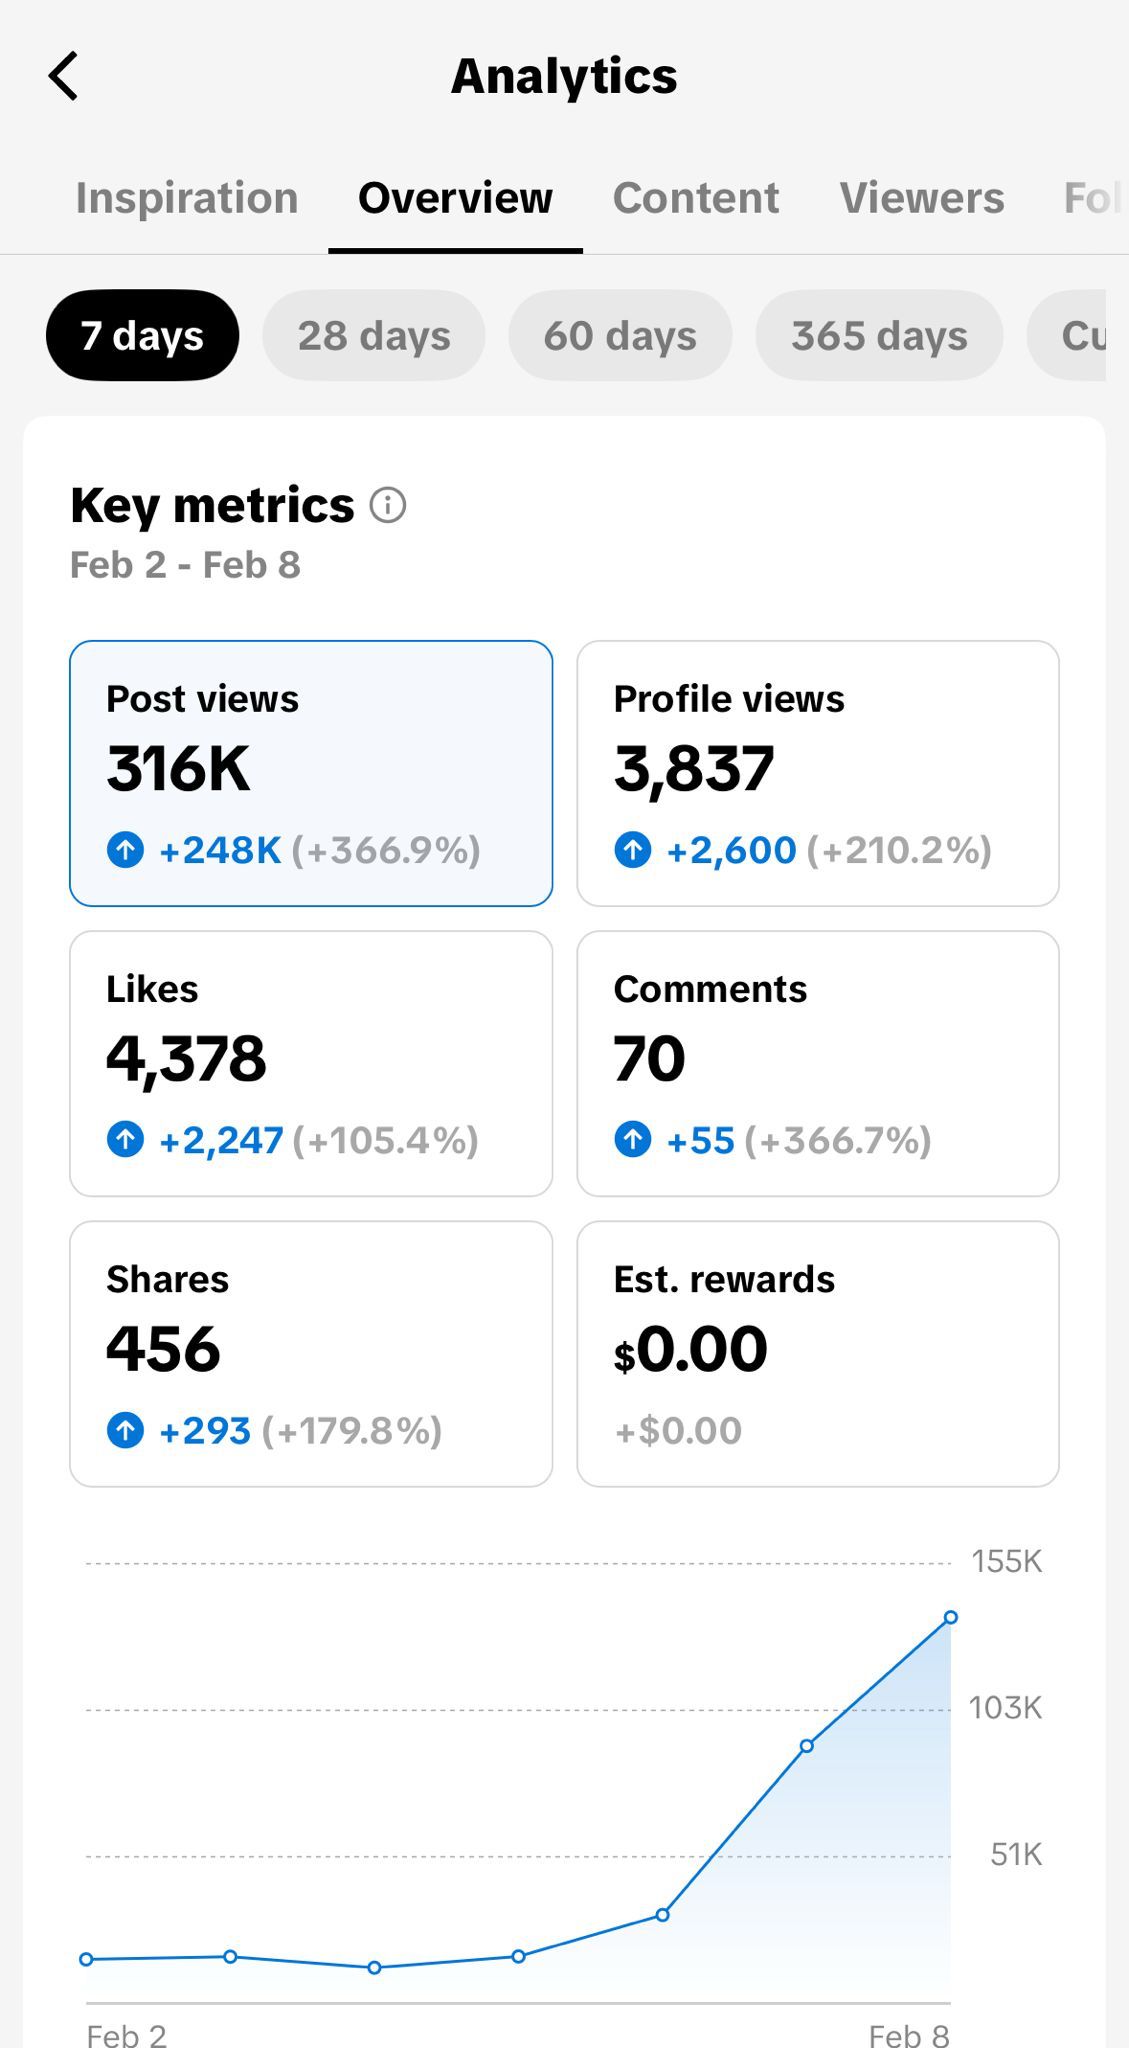The image size is (1129, 2048).
Task: Open the Key metrics info icon
Action: (x=388, y=505)
